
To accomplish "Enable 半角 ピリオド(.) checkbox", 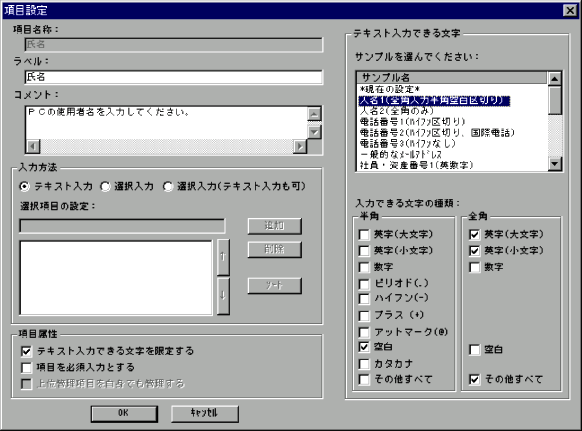I will pyautogui.click(x=364, y=284).
